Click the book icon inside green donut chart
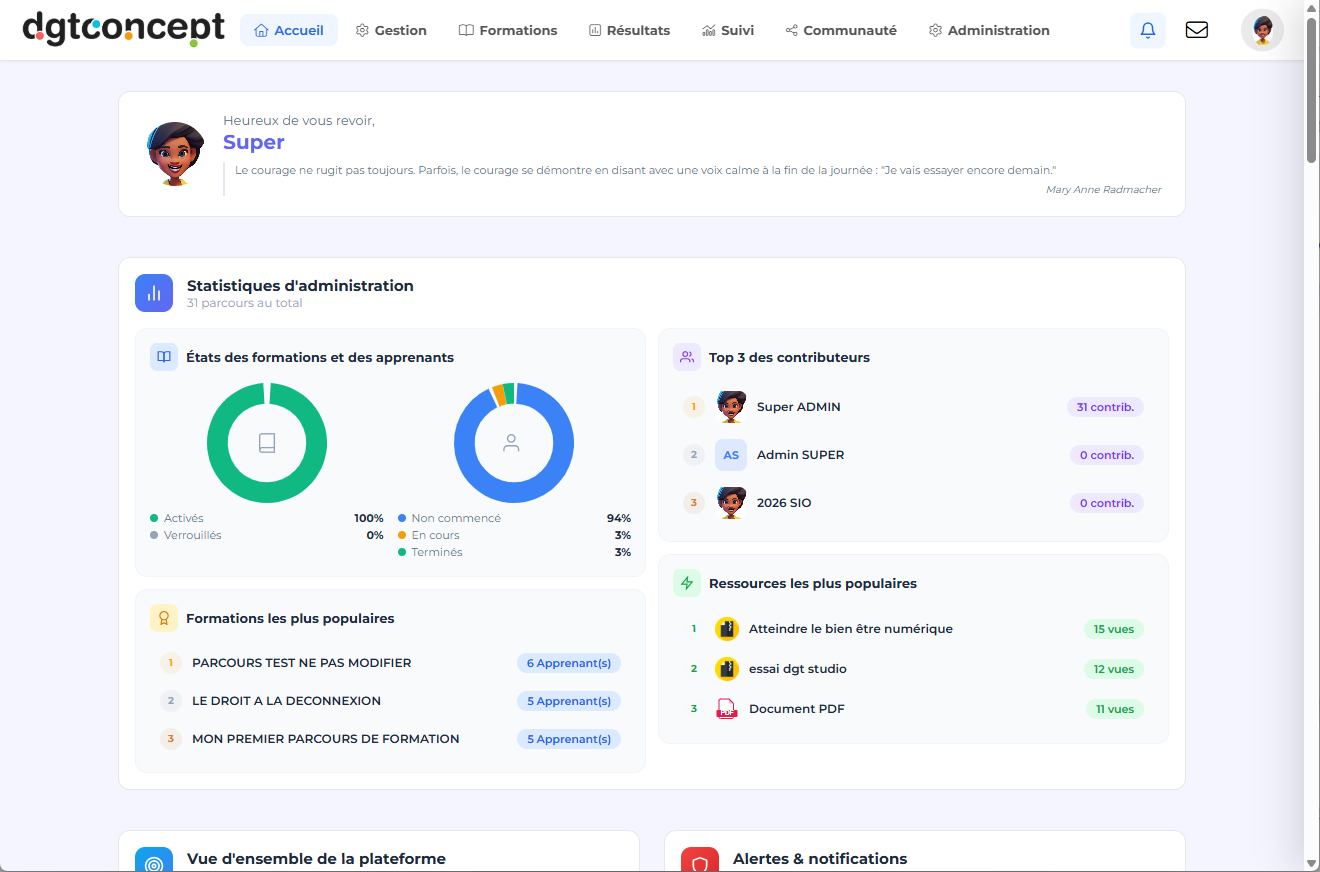The image size is (1320, 872). pos(267,443)
